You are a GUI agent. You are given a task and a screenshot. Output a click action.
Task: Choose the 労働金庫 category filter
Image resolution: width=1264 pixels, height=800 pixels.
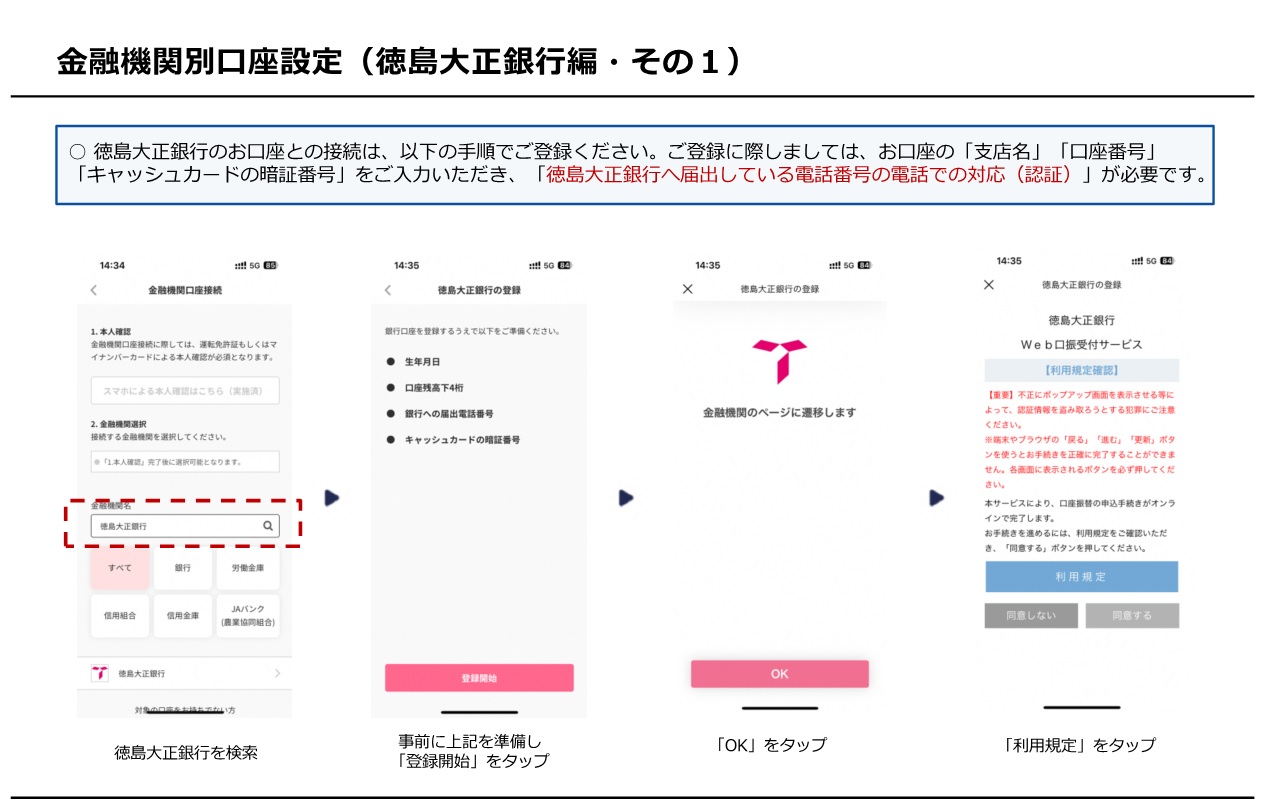(x=248, y=568)
